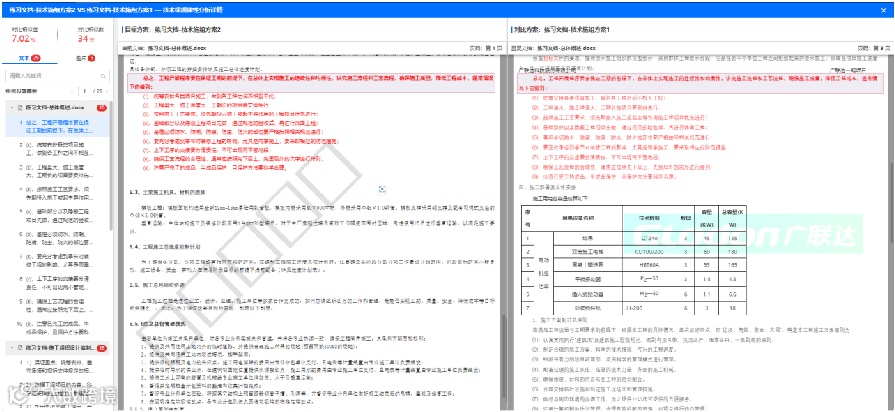
Task: Click the file name label above target document
Action: tap(164, 49)
